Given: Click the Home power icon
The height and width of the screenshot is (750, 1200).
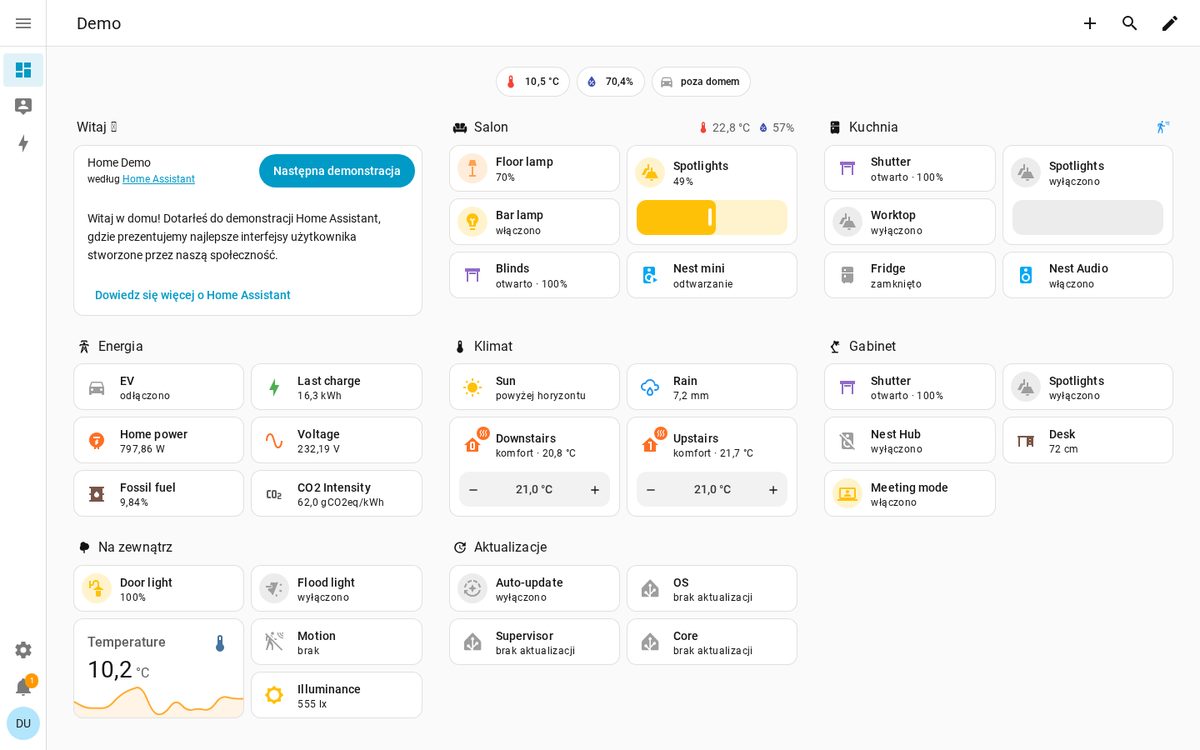Looking at the screenshot, I should [x=97, y=441].
